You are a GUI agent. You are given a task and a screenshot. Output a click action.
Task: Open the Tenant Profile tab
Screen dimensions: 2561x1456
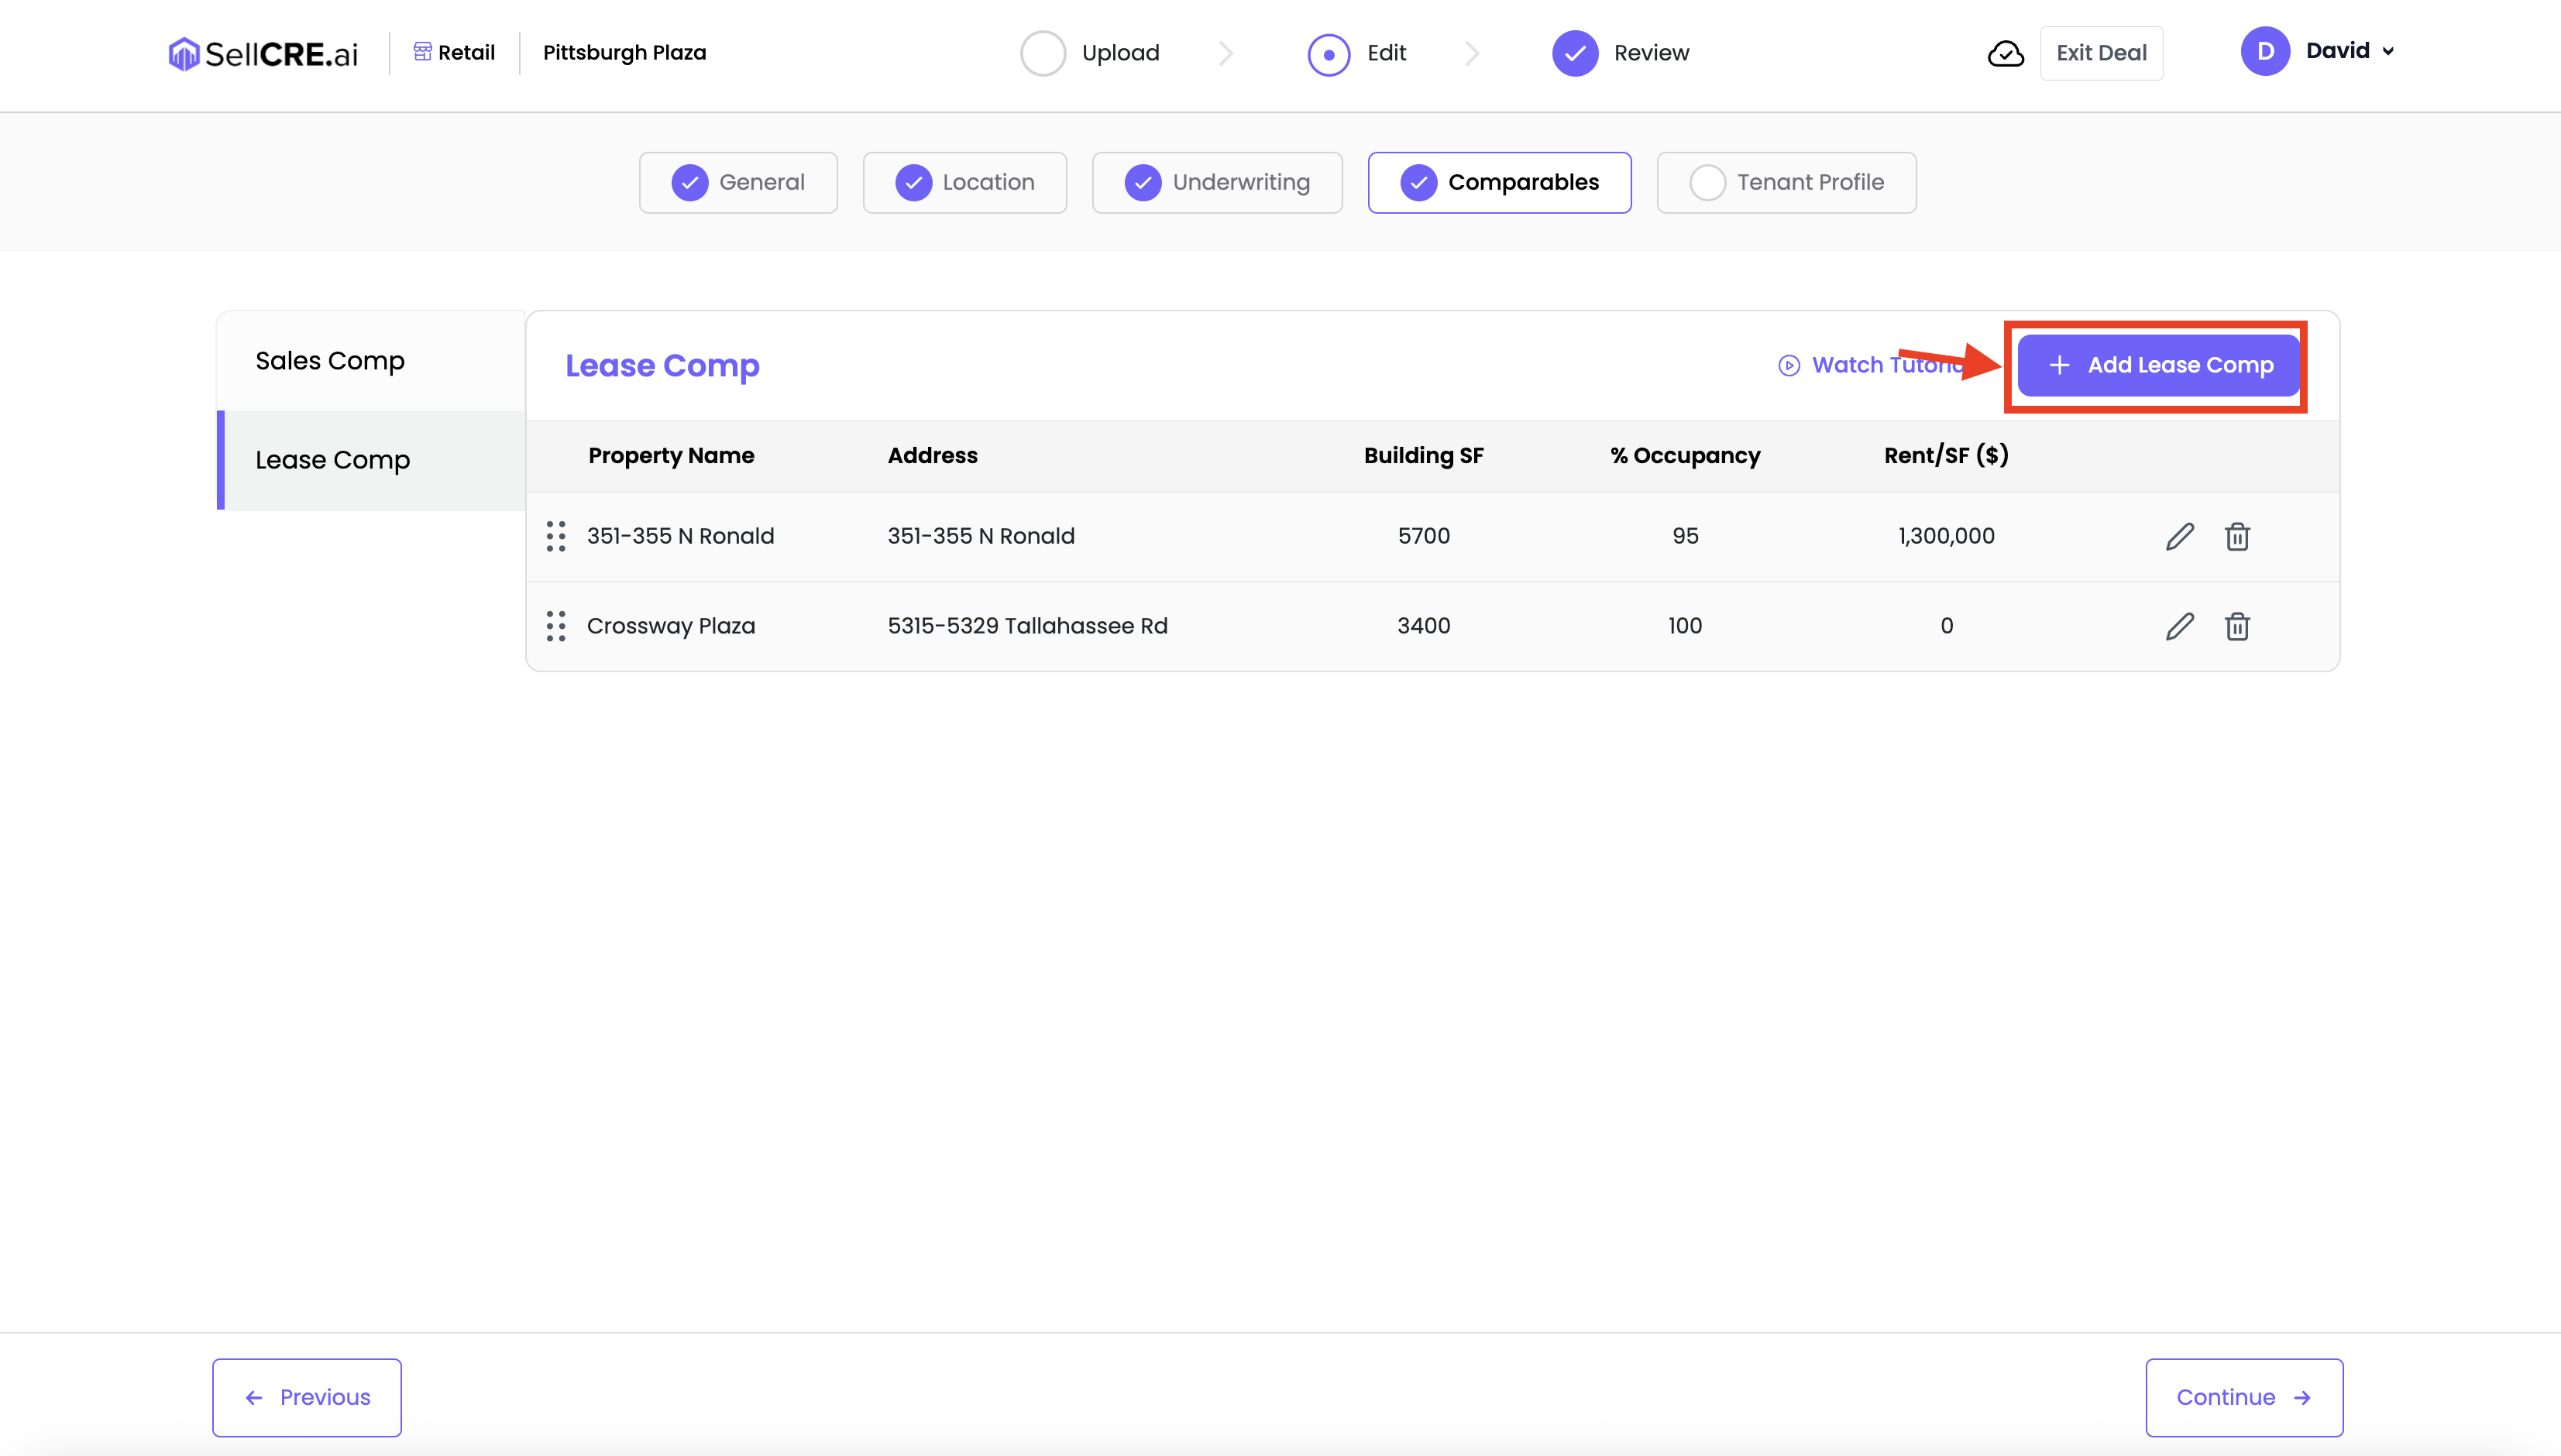tap(1786, 183)
